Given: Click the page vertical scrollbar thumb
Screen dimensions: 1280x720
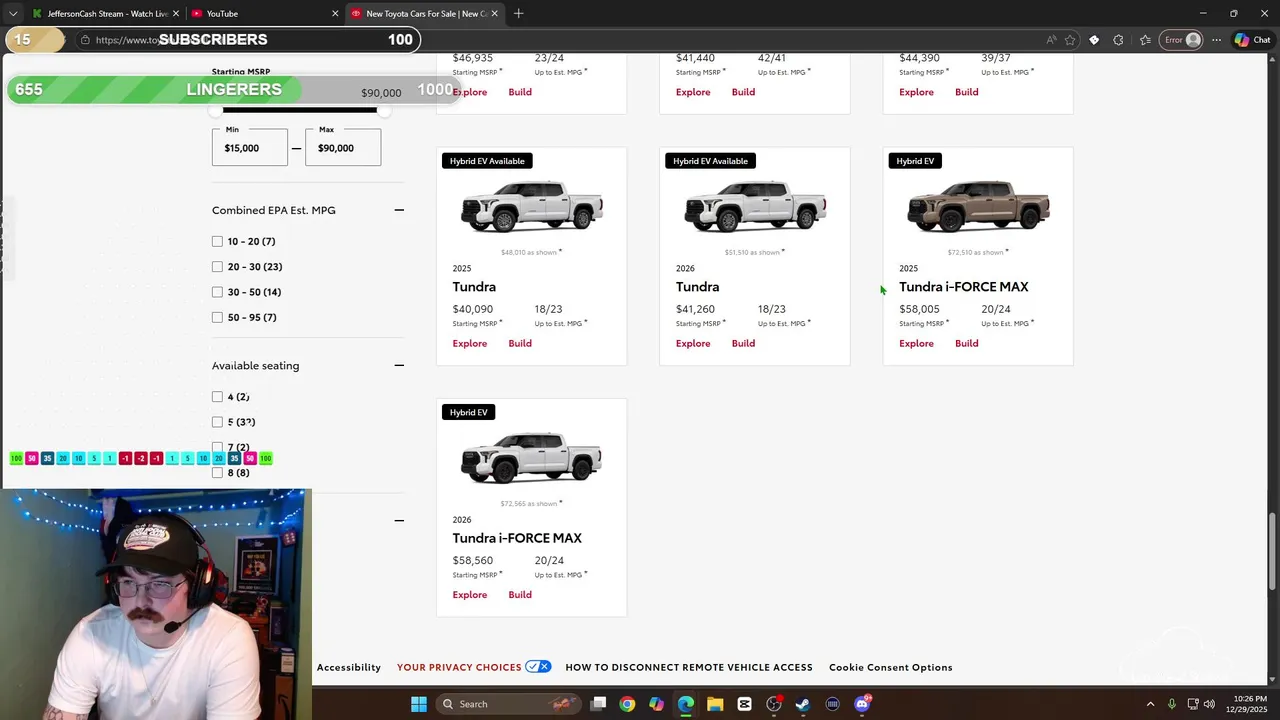Looking at the screenshot, I should [1273, 550].
